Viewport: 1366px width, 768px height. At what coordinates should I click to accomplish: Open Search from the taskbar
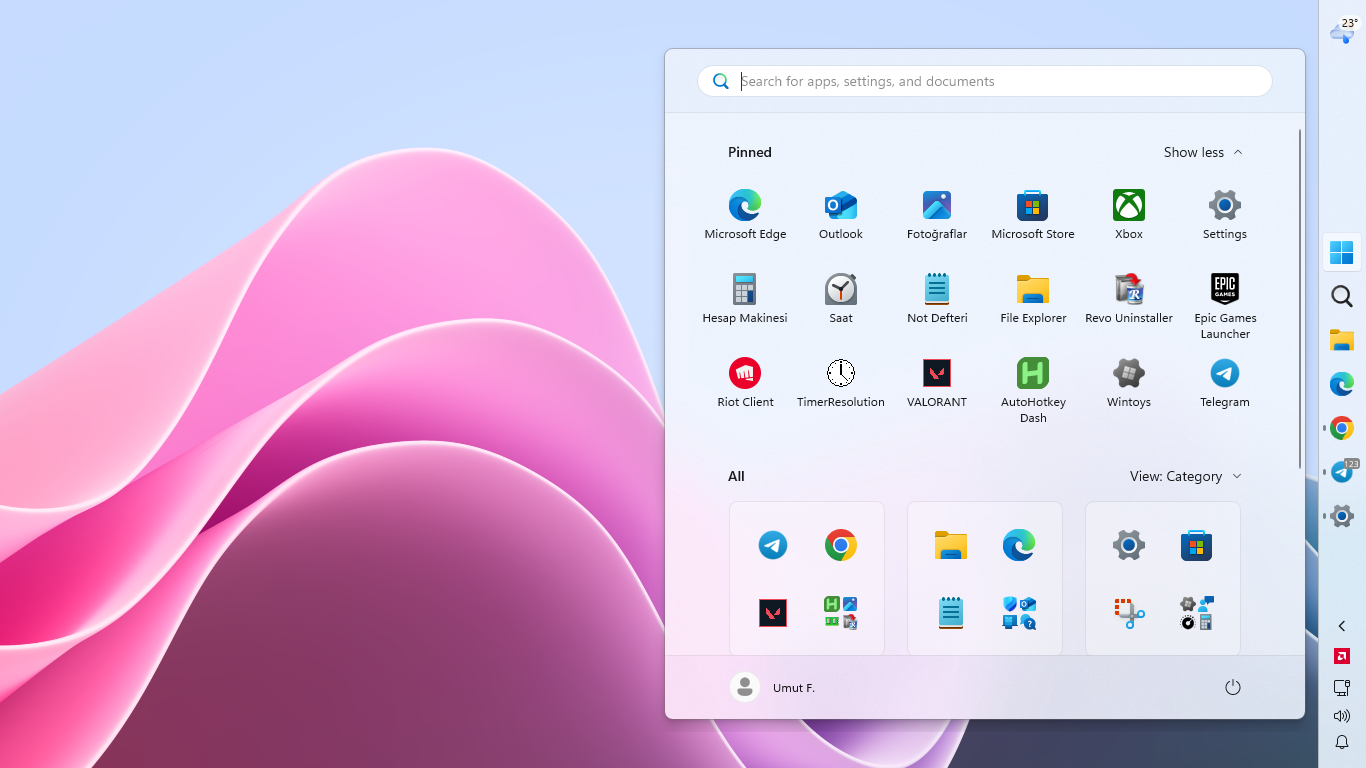1342,296
